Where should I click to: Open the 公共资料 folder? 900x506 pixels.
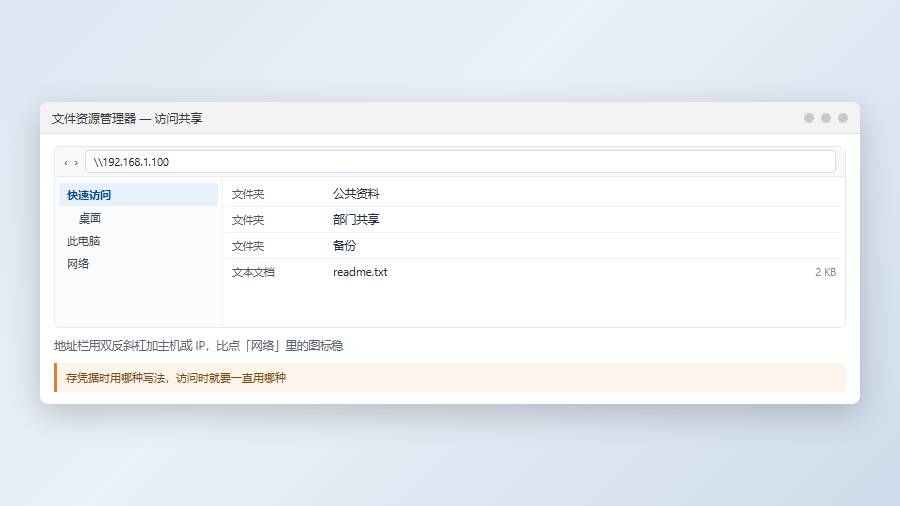click(x=356, y=194)
